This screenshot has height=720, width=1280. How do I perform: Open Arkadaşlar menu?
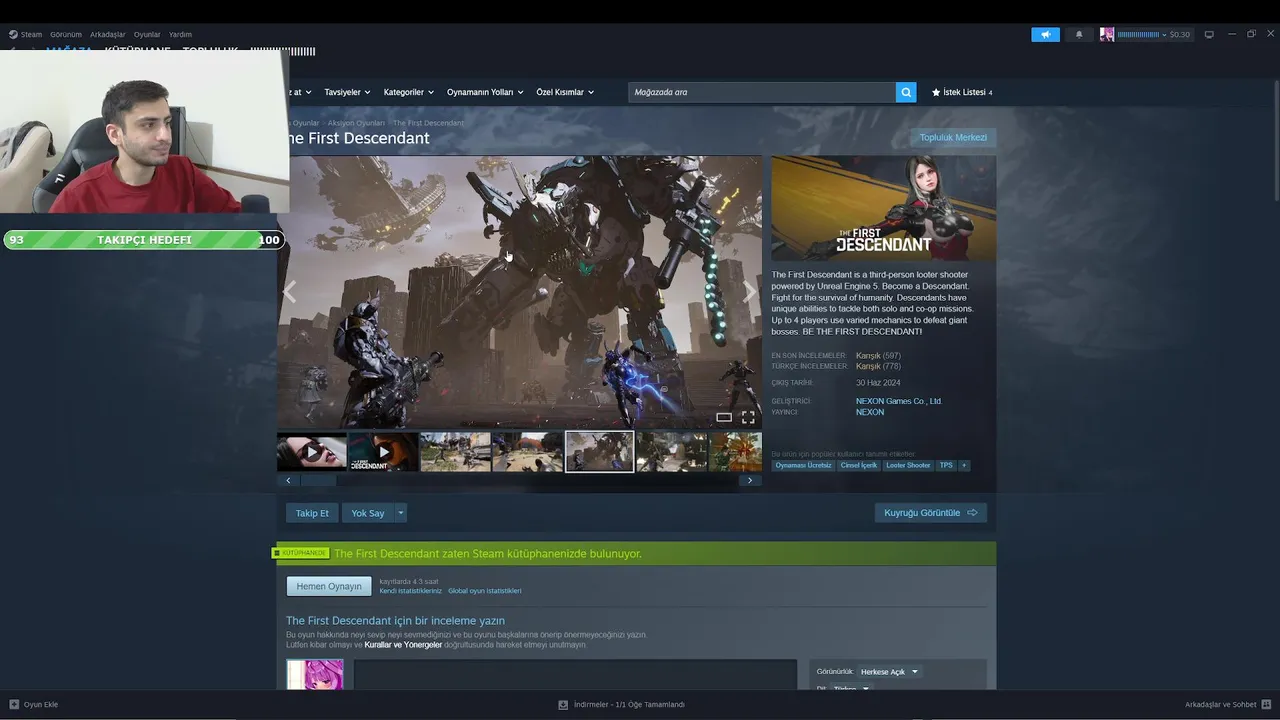[x=108, y=34]
